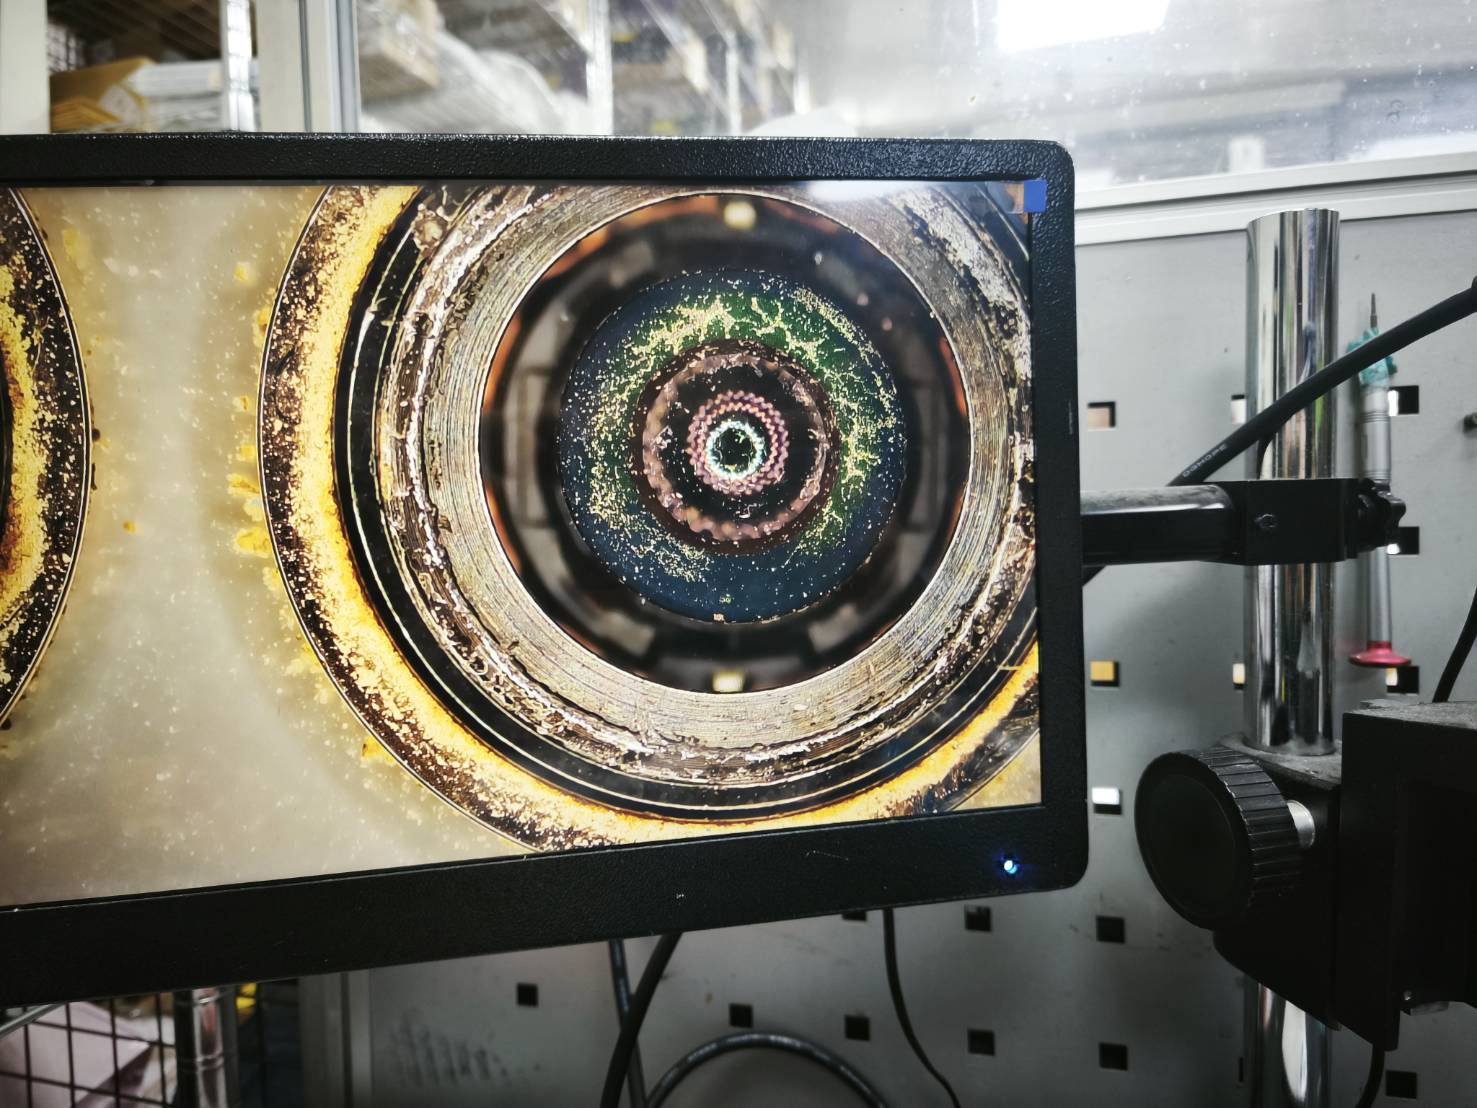Click the small light spot below the blue disc
This screenshot has height=1108, width=1477.
(728, 682)
